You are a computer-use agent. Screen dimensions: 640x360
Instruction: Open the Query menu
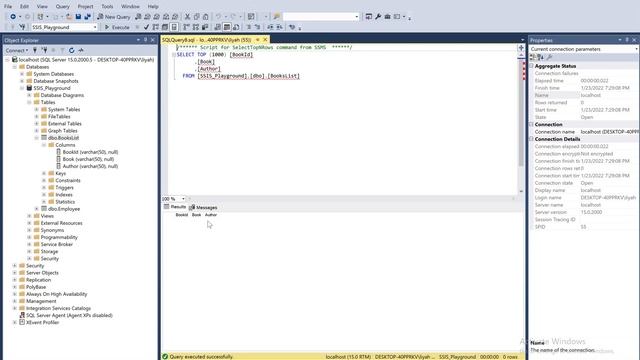point(62,7)
